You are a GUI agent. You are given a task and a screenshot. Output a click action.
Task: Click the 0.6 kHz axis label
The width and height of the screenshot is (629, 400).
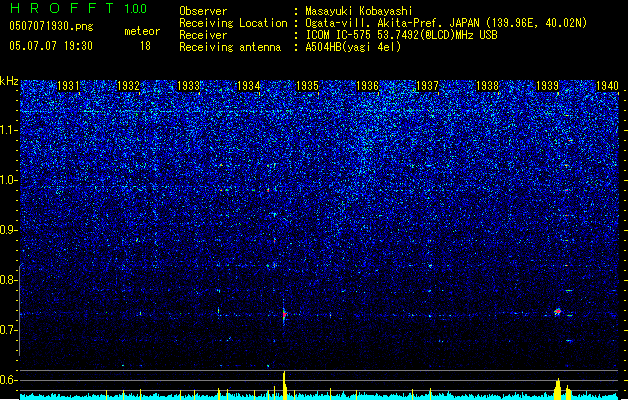8,380
